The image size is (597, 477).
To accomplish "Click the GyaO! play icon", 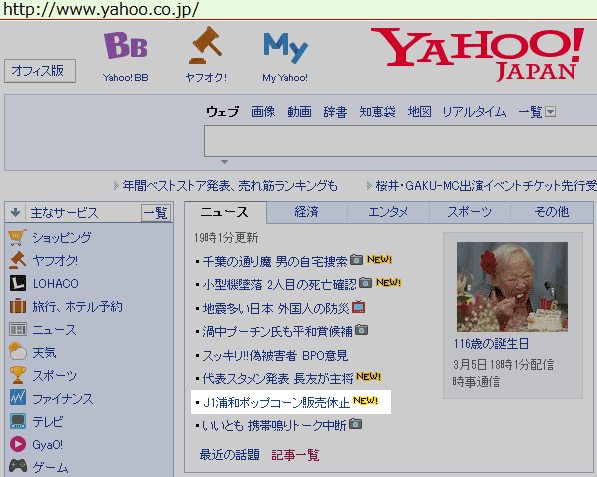I will point(18,444).
